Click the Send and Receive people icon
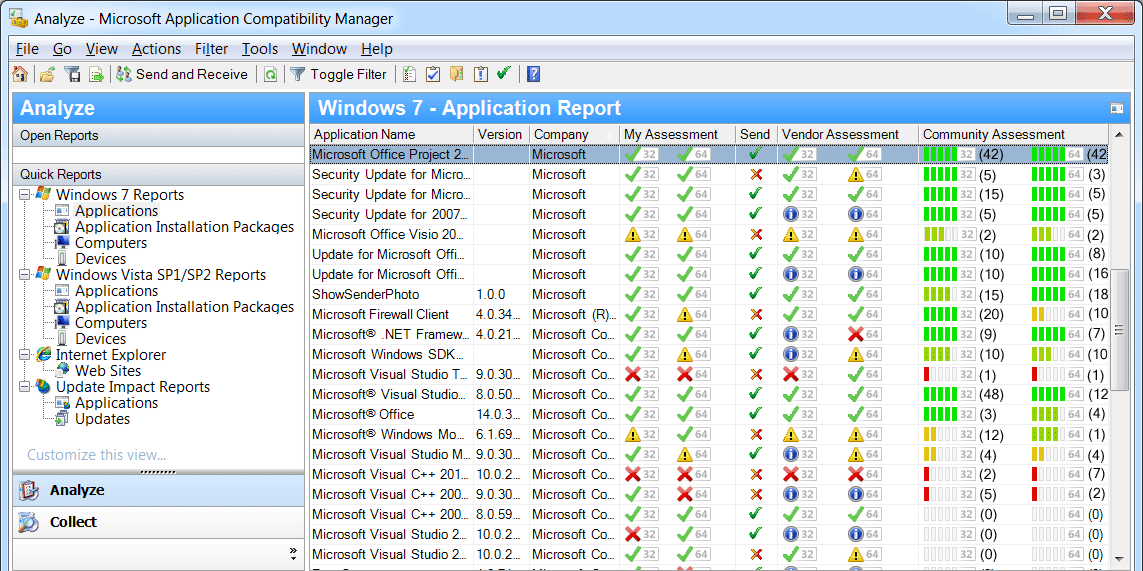1143x571 pixels. pos(124,74)
